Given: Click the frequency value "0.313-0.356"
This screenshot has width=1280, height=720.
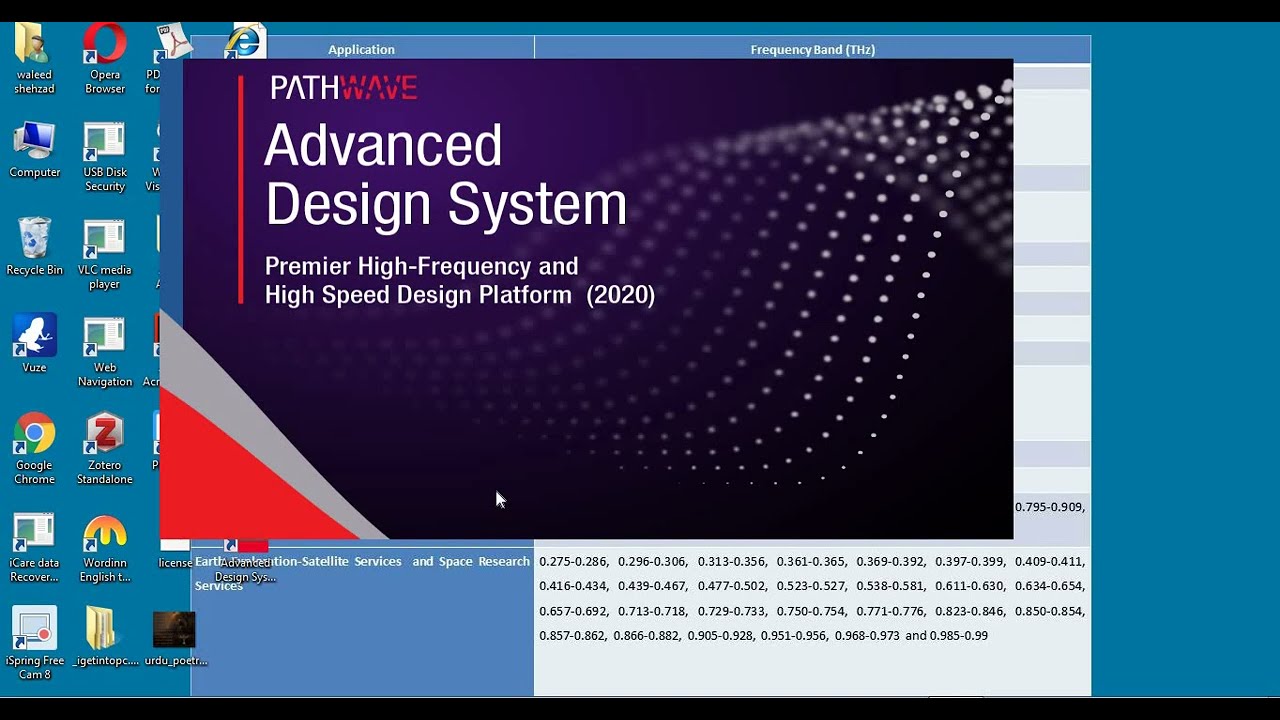Looking at the screenshot, I should tap(732, 562).
